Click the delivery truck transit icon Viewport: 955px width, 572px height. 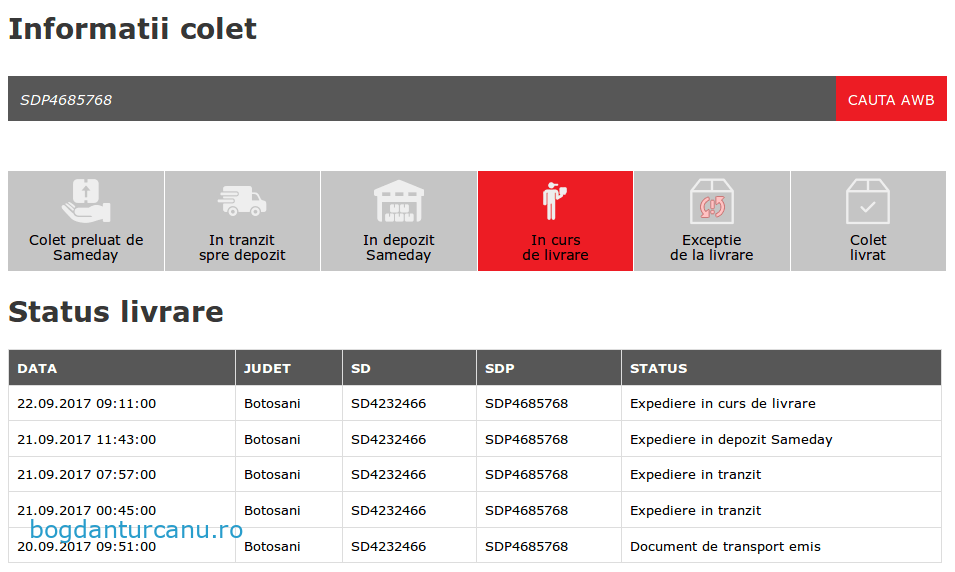[242, 201]
